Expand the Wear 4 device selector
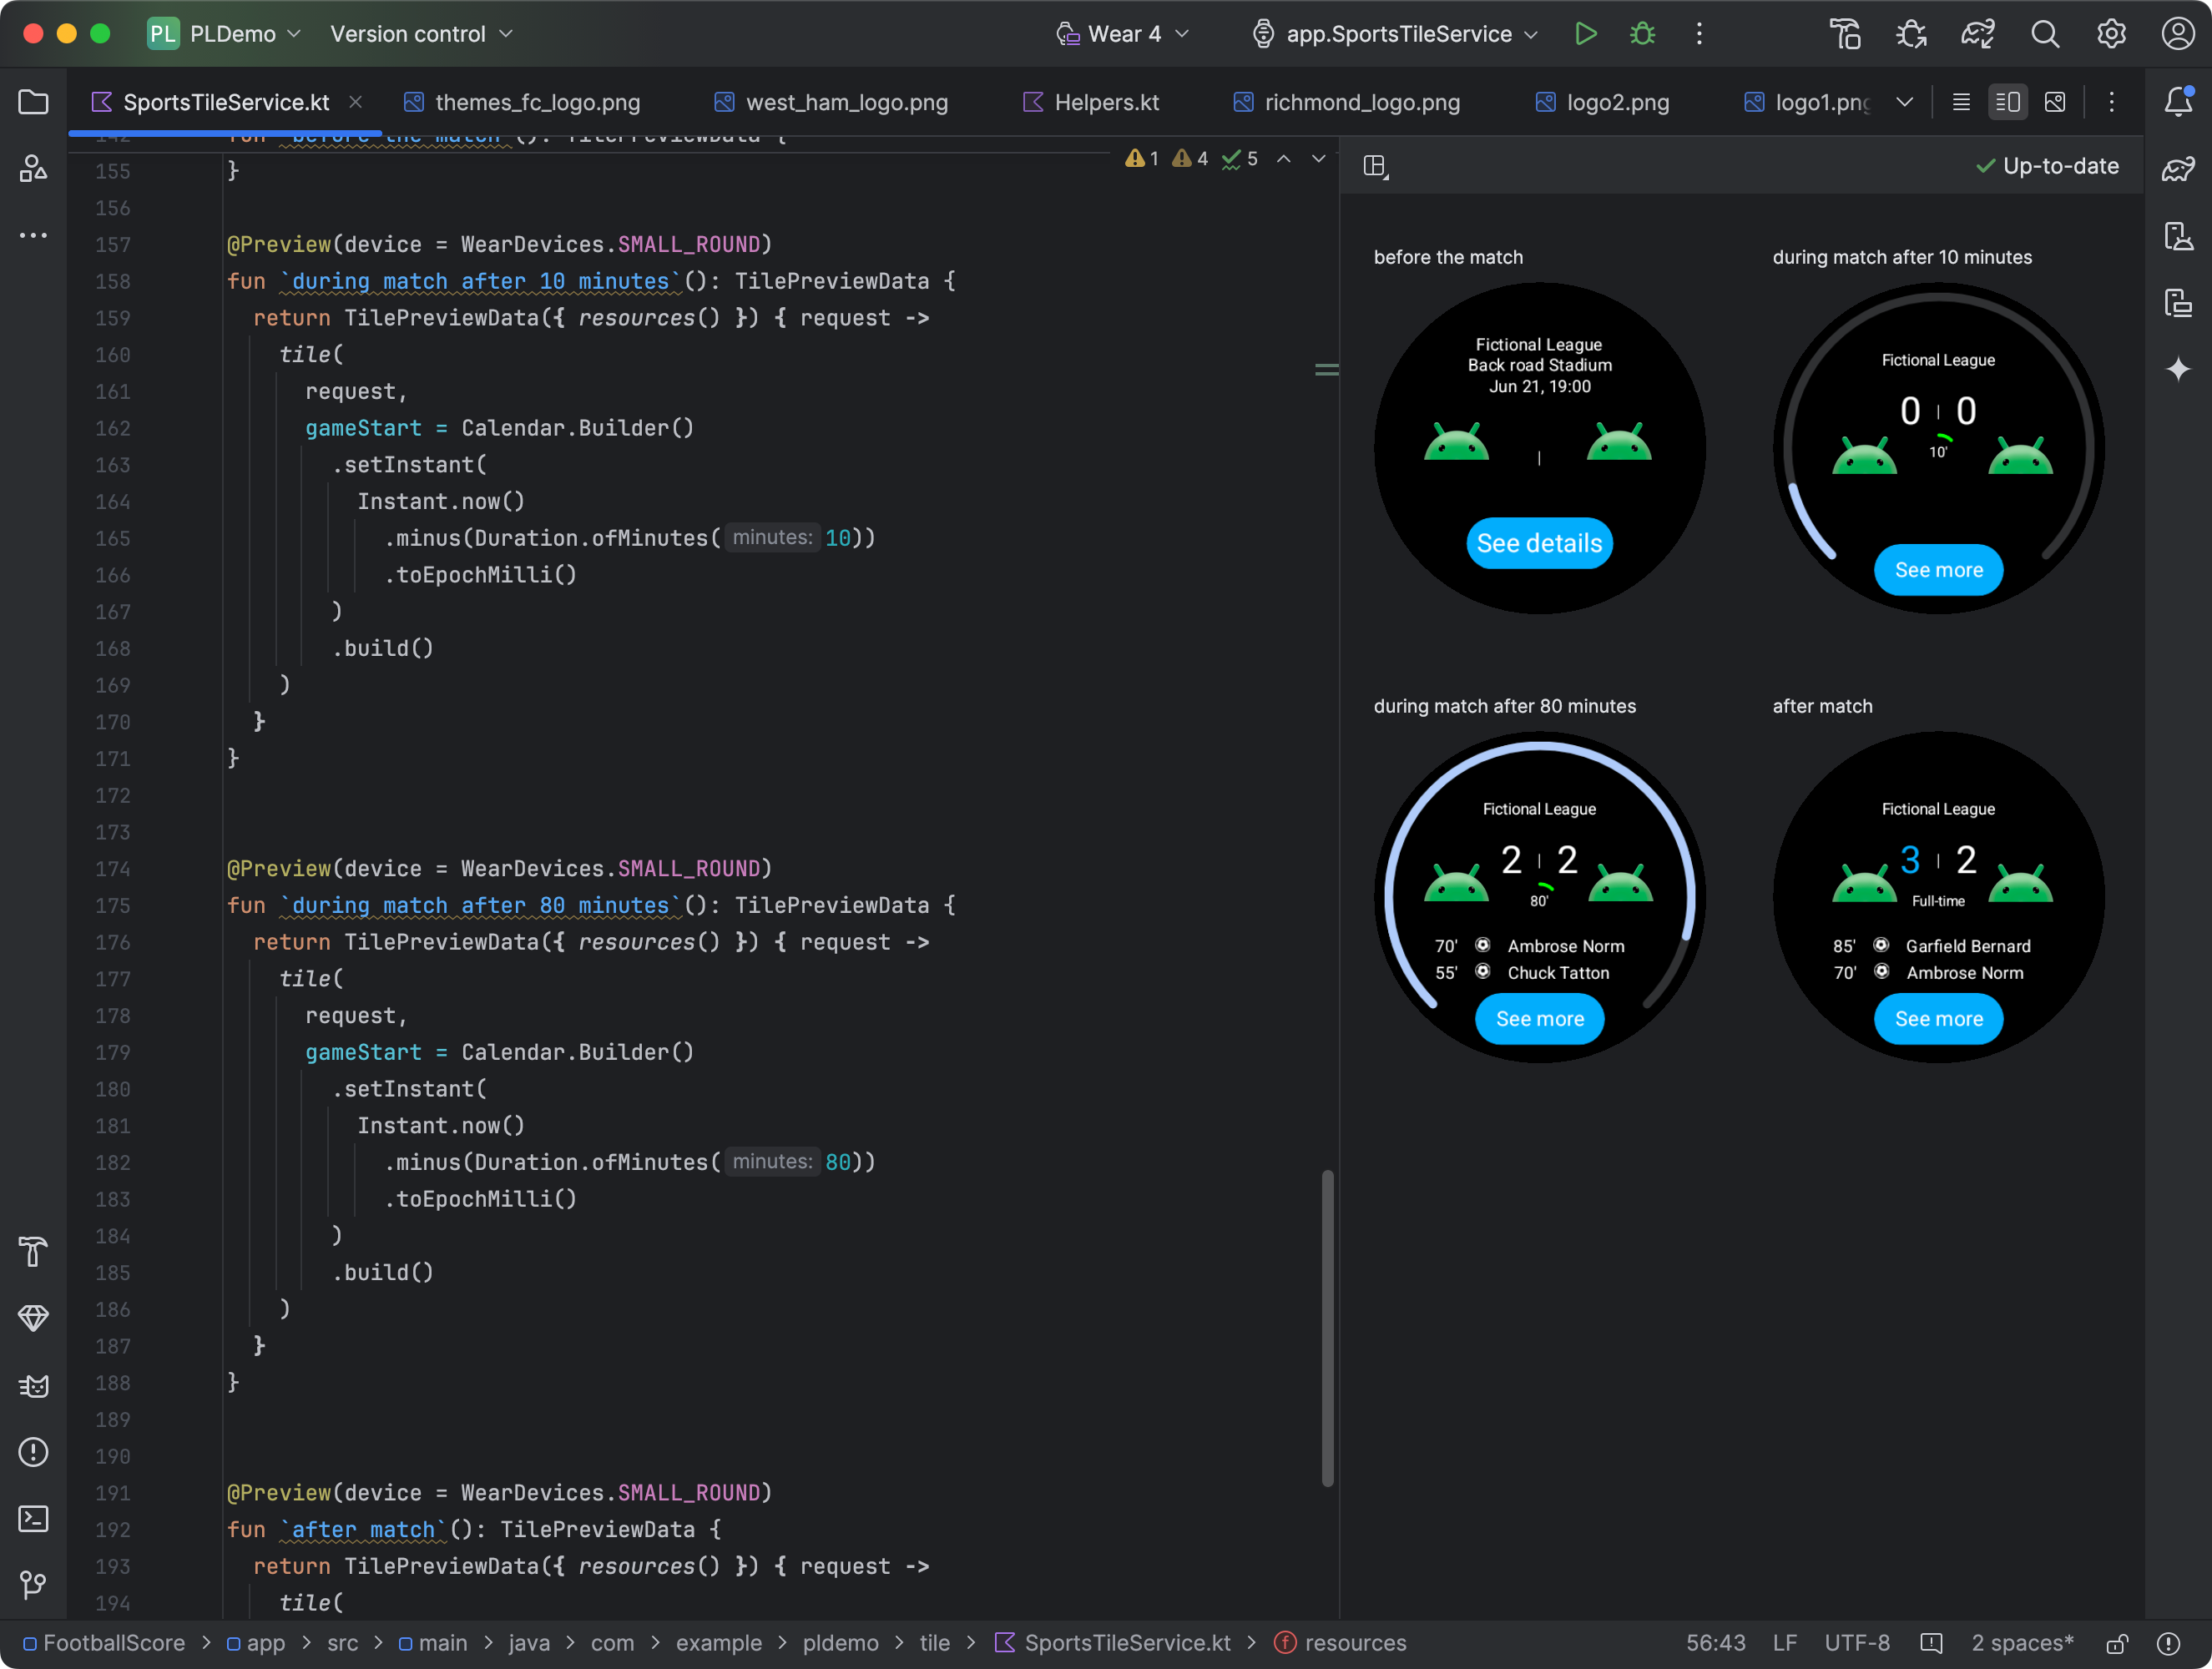Viewport: 2212px width, 1669px height. [x=1122, y=32]
